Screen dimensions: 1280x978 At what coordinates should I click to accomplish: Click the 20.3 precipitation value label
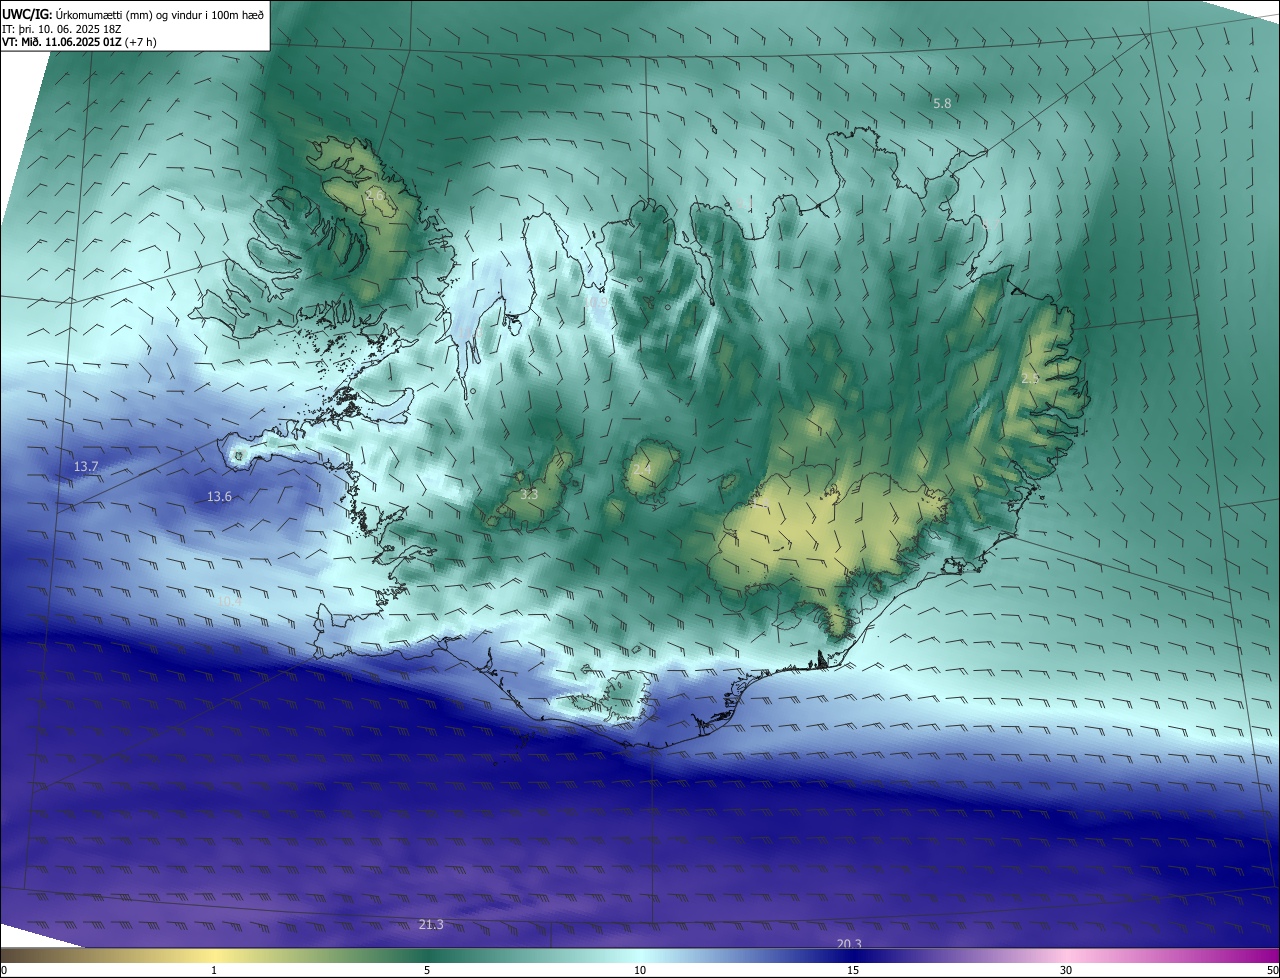(848, 944)
